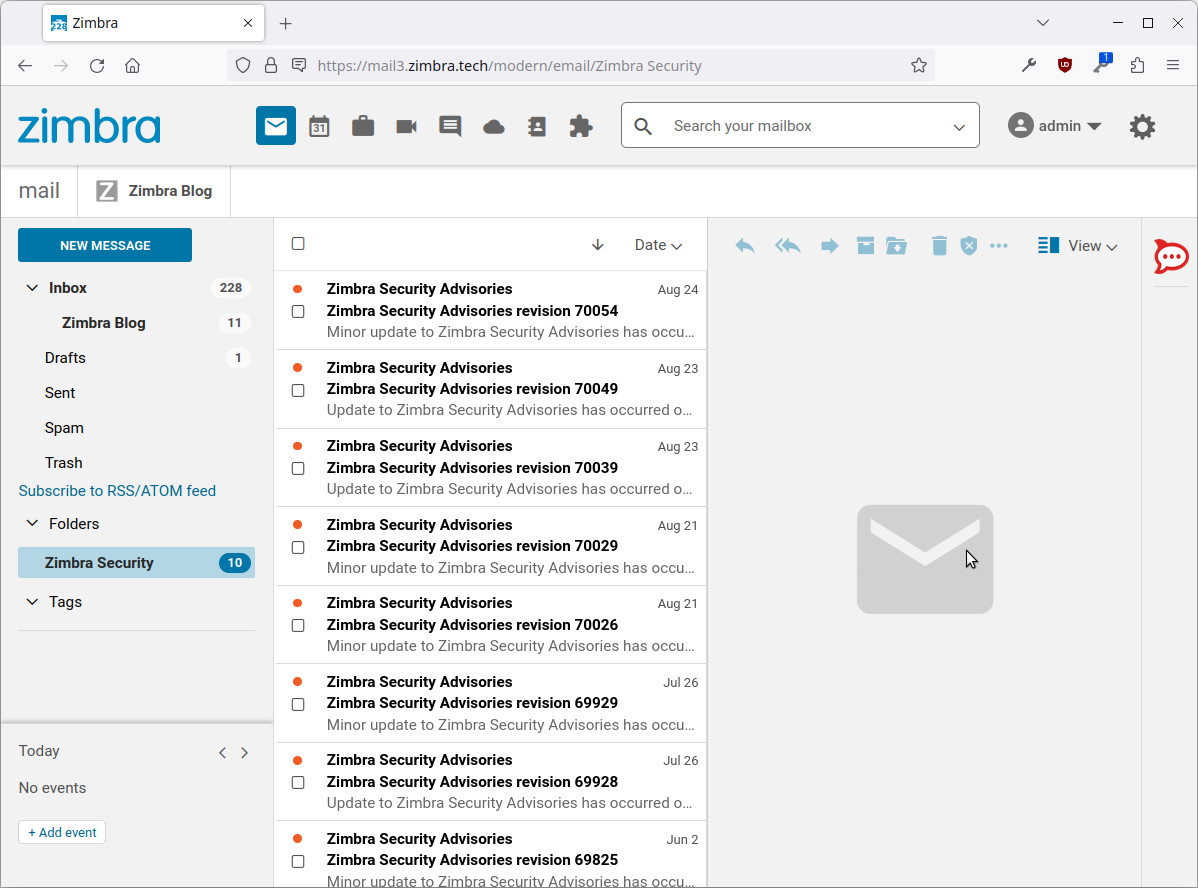Viewport: 1198px width, 888px height.
Task: Open the Settings gear in Zimbra
Action: [1142, 126]
